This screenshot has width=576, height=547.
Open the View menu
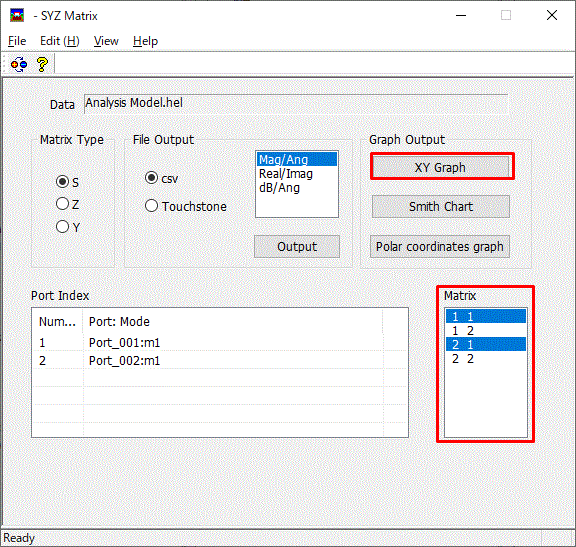pos(106,41)
